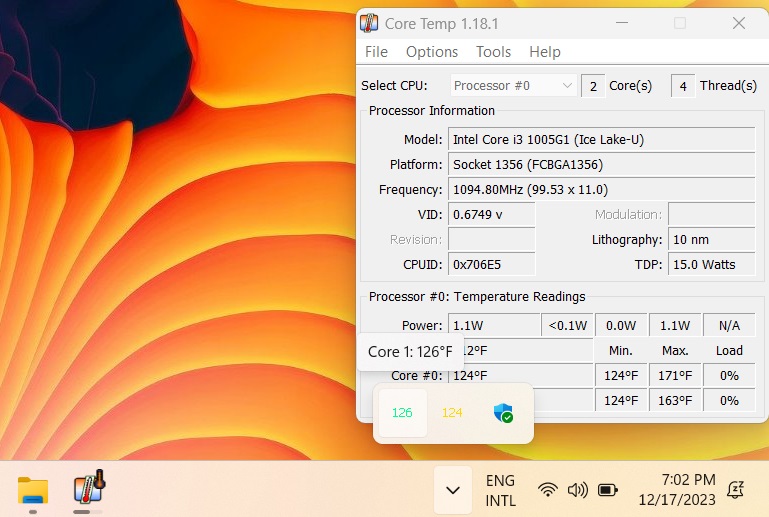Click the battery status icon
Screen dimensions: 769x517
[x=608, y=490]
